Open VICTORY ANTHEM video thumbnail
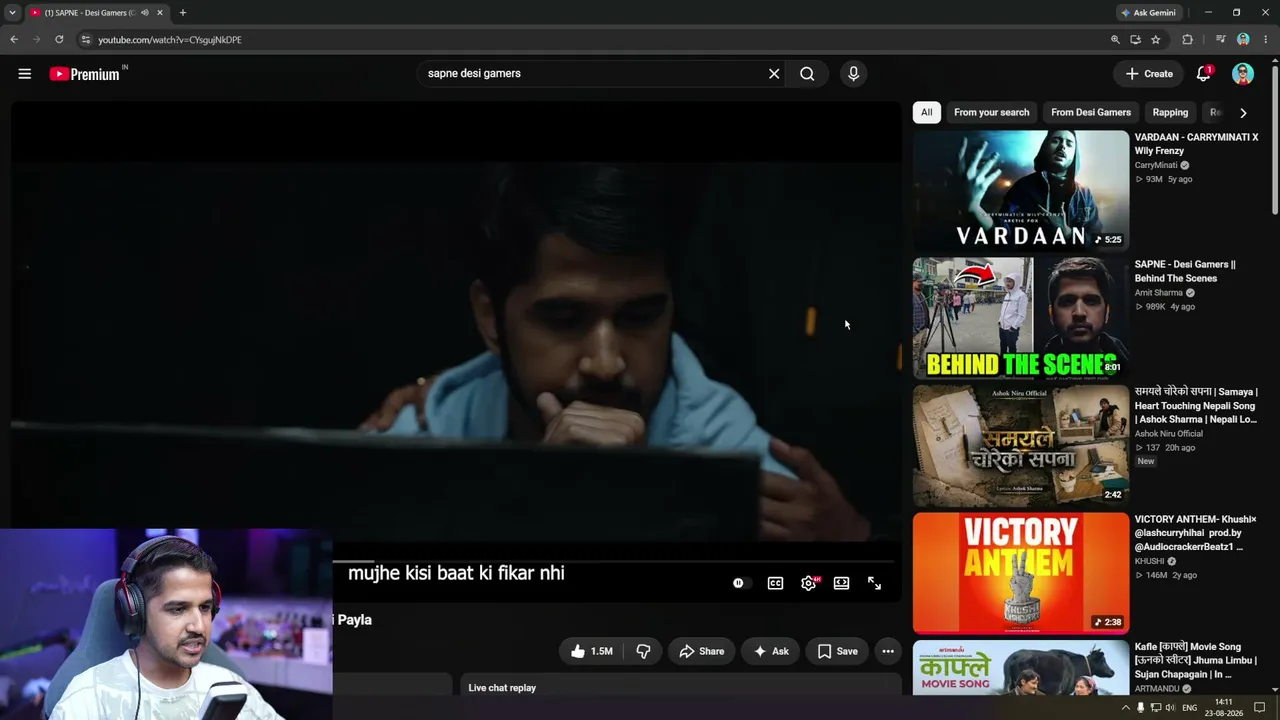This screenshot has width=1280, height=720. pyautogui.click(x=1020, y=573)
